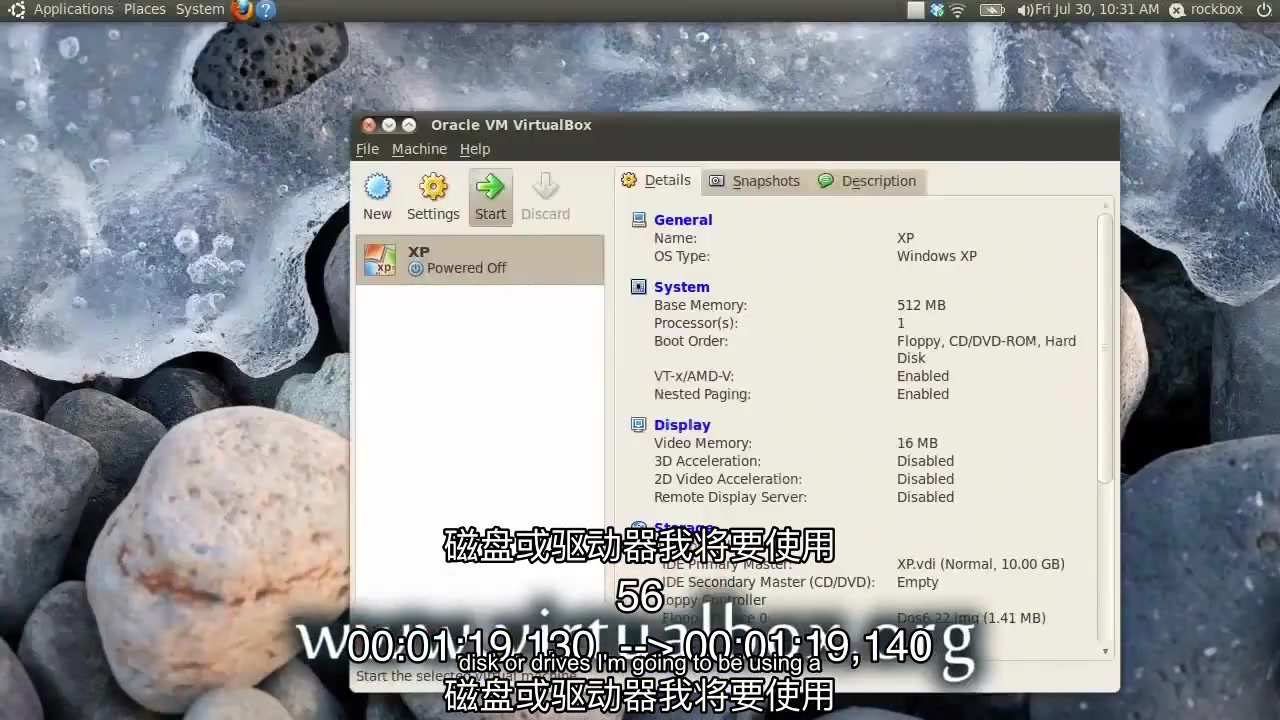The image size is (1280, 720).
Task: Open the System menu in top panel
Action: pyautogui.click(x=200, y=9)
